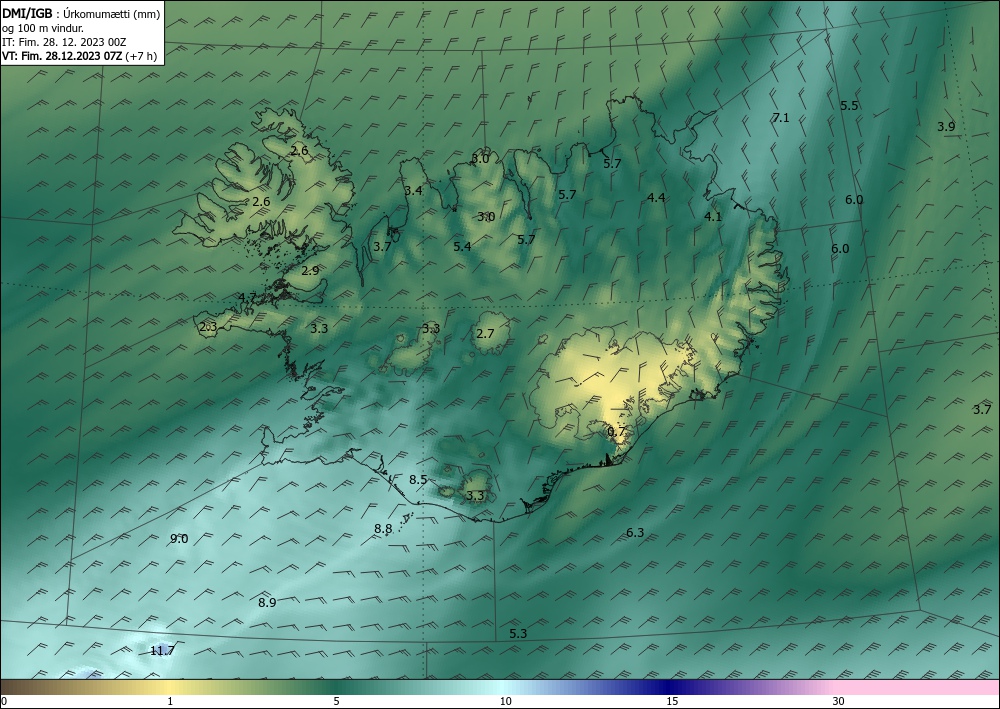Click the dark navy band of the color scale
Screen dimensions: 1000x709
(x=670, y=687)
